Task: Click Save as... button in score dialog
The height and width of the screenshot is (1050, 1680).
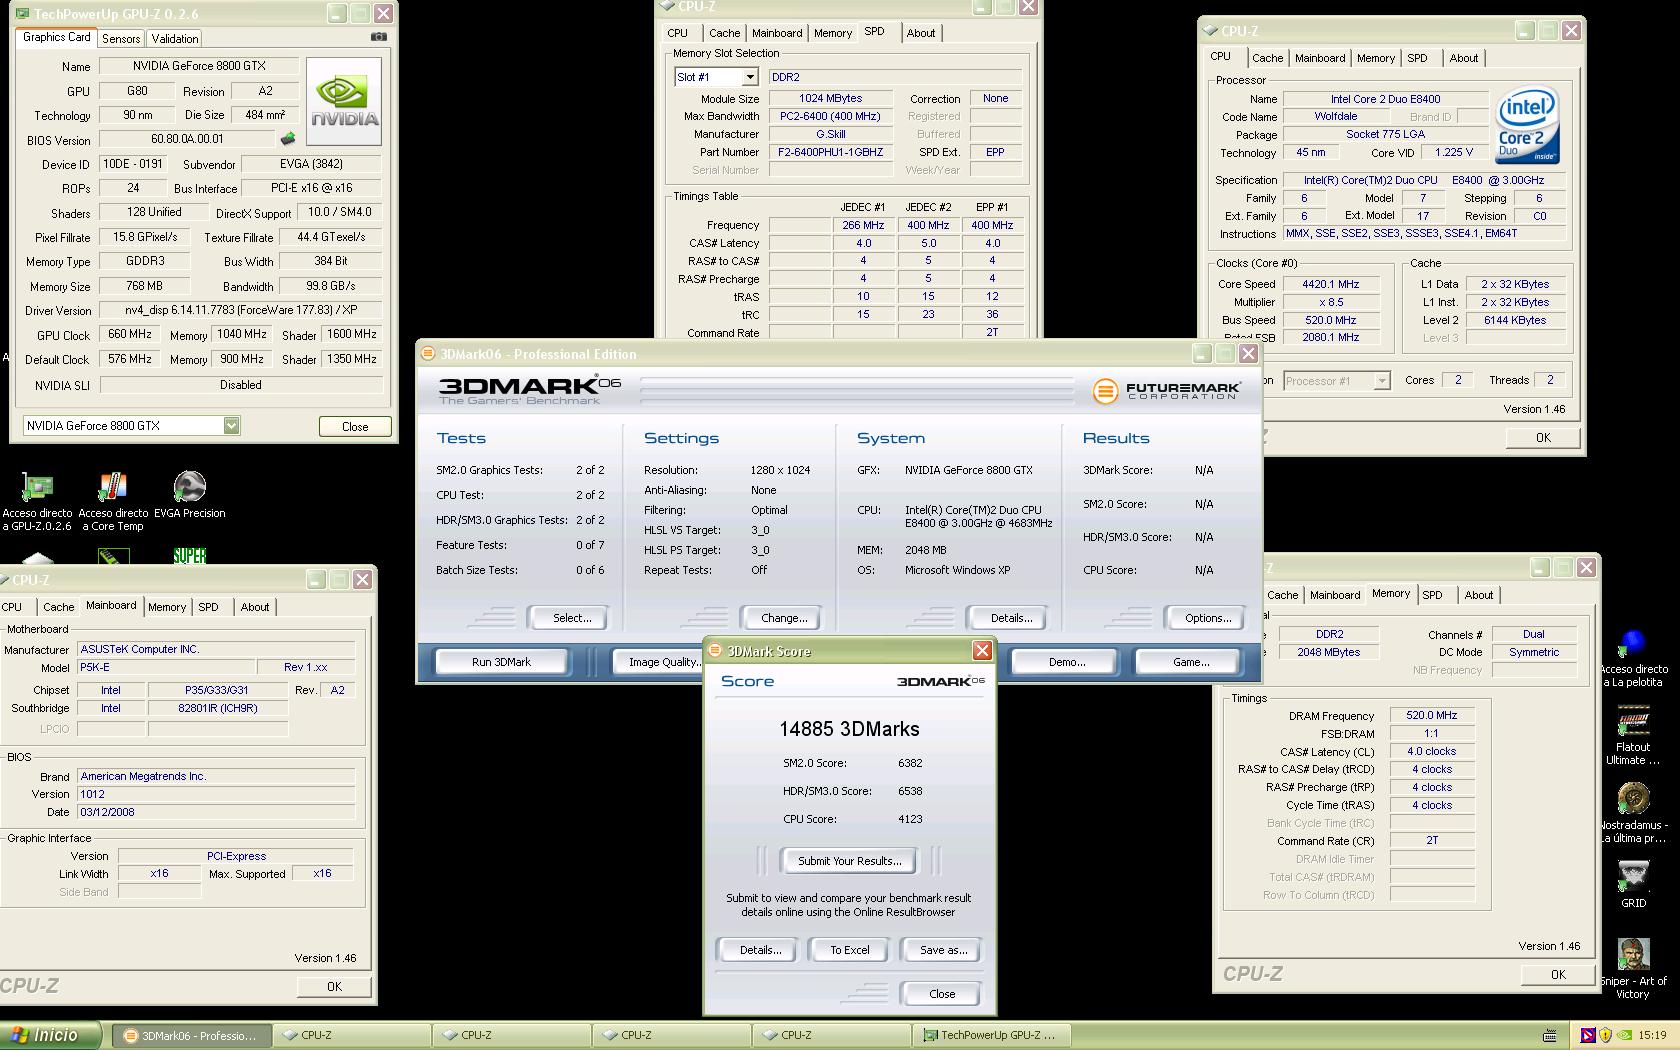Action: (943, 950)
